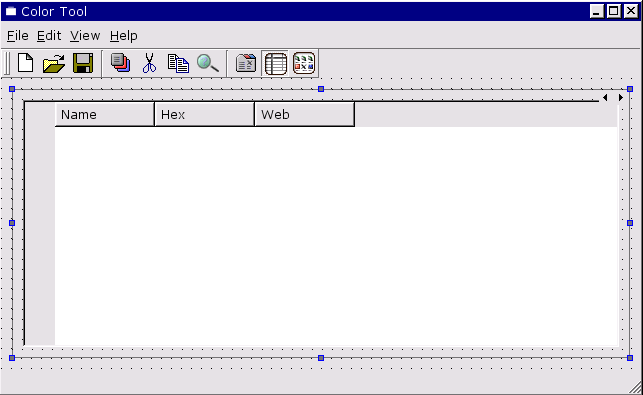
Task: Click the toolbar grip handle
Action: pos(7,64)
